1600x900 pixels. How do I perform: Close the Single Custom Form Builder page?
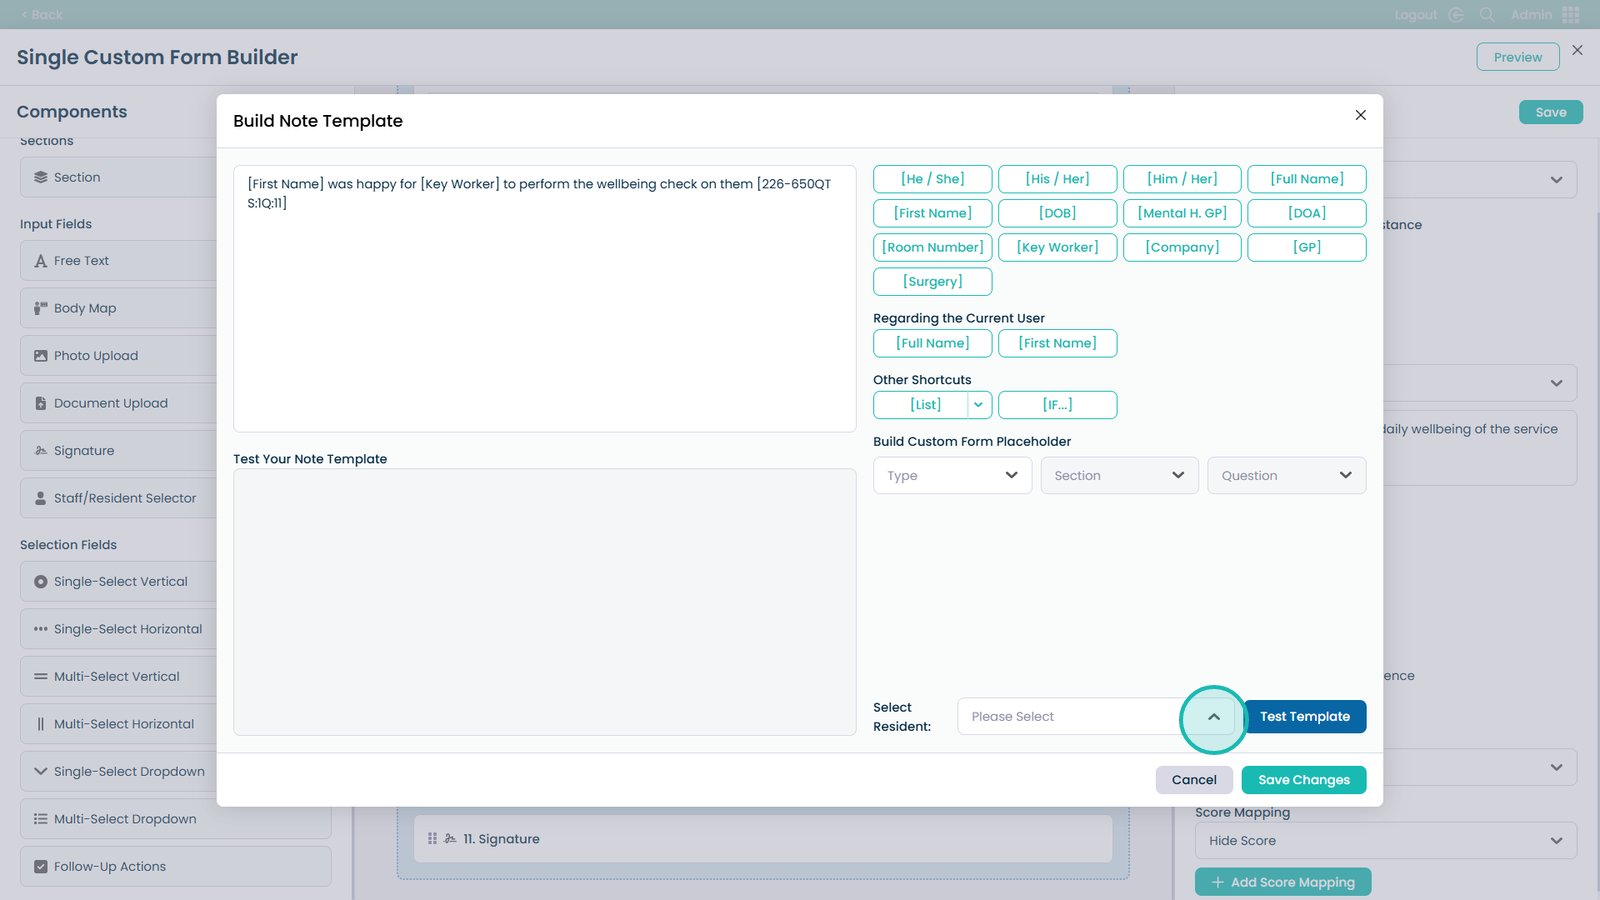click(x=1577, y=50)
